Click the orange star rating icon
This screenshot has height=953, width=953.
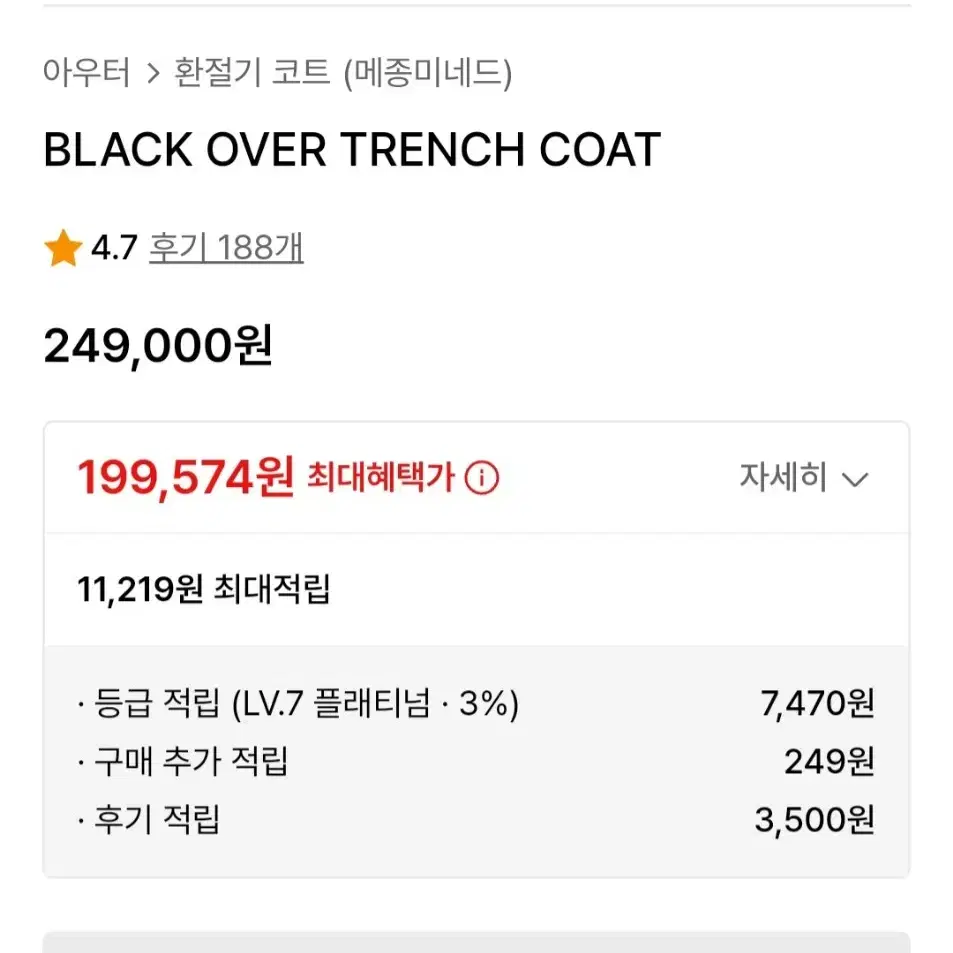(x=63, y=248)
